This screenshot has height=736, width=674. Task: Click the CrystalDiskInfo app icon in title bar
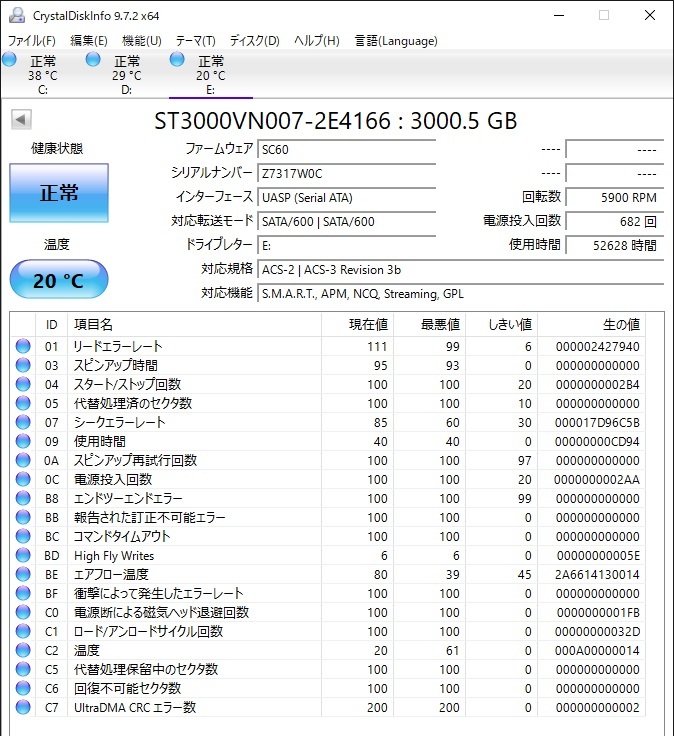[x=16, y=15]
